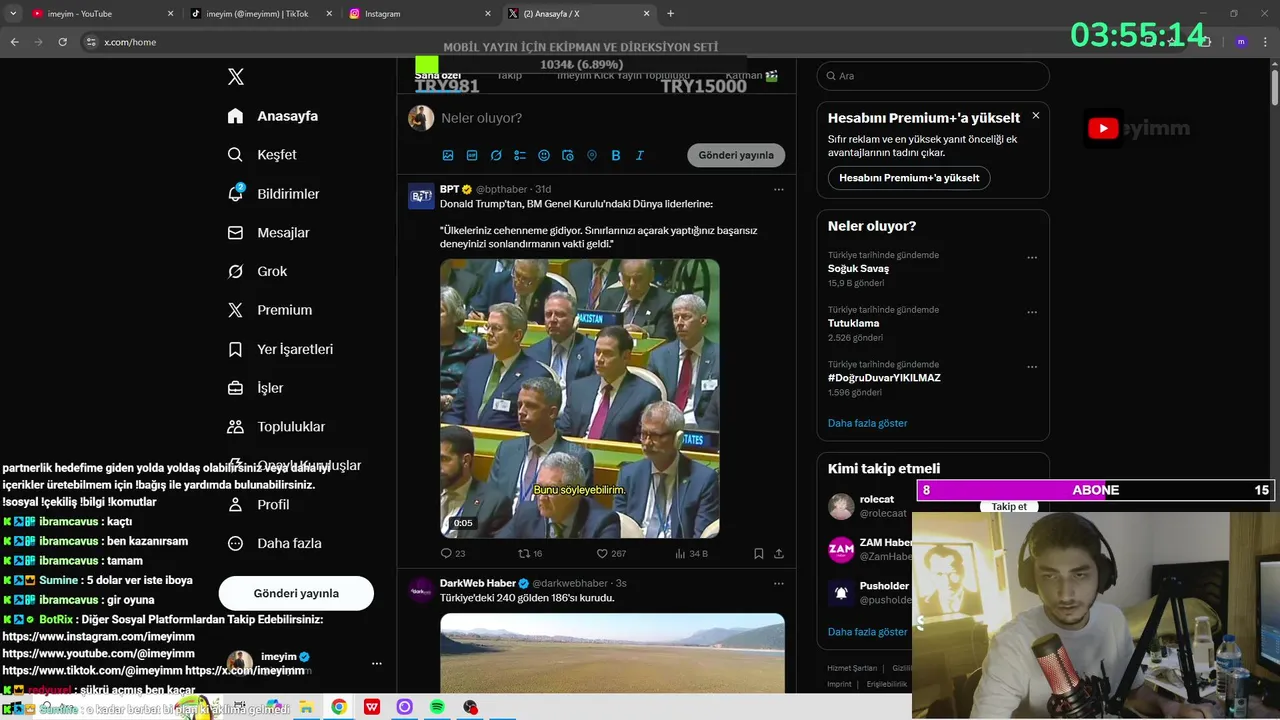Screen dimensions: 1280x720
Task: Toggle bold formatting in composer
Action: pos(616,156)
